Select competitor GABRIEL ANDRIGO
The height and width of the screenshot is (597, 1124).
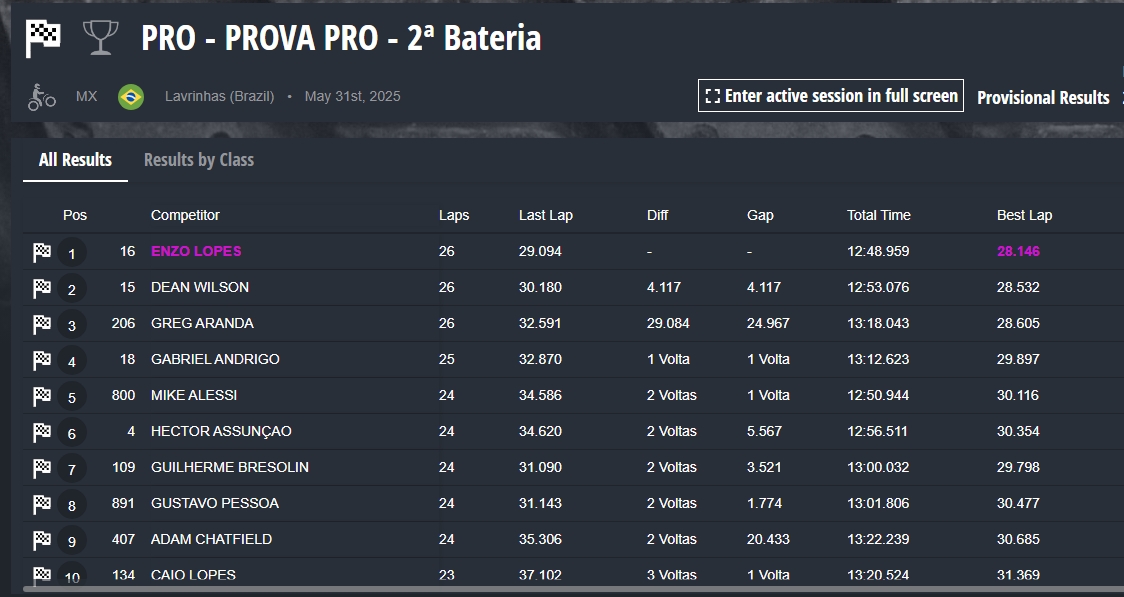tap(215, 359)
